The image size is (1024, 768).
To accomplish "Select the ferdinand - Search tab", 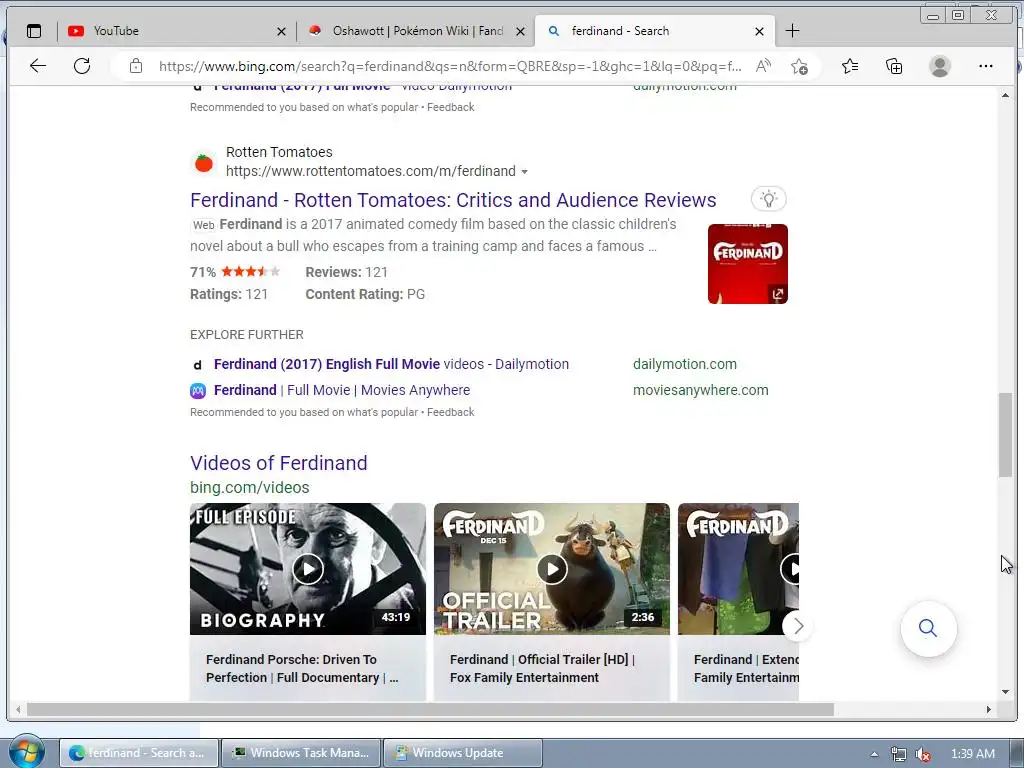I will (x=654, y=31).
